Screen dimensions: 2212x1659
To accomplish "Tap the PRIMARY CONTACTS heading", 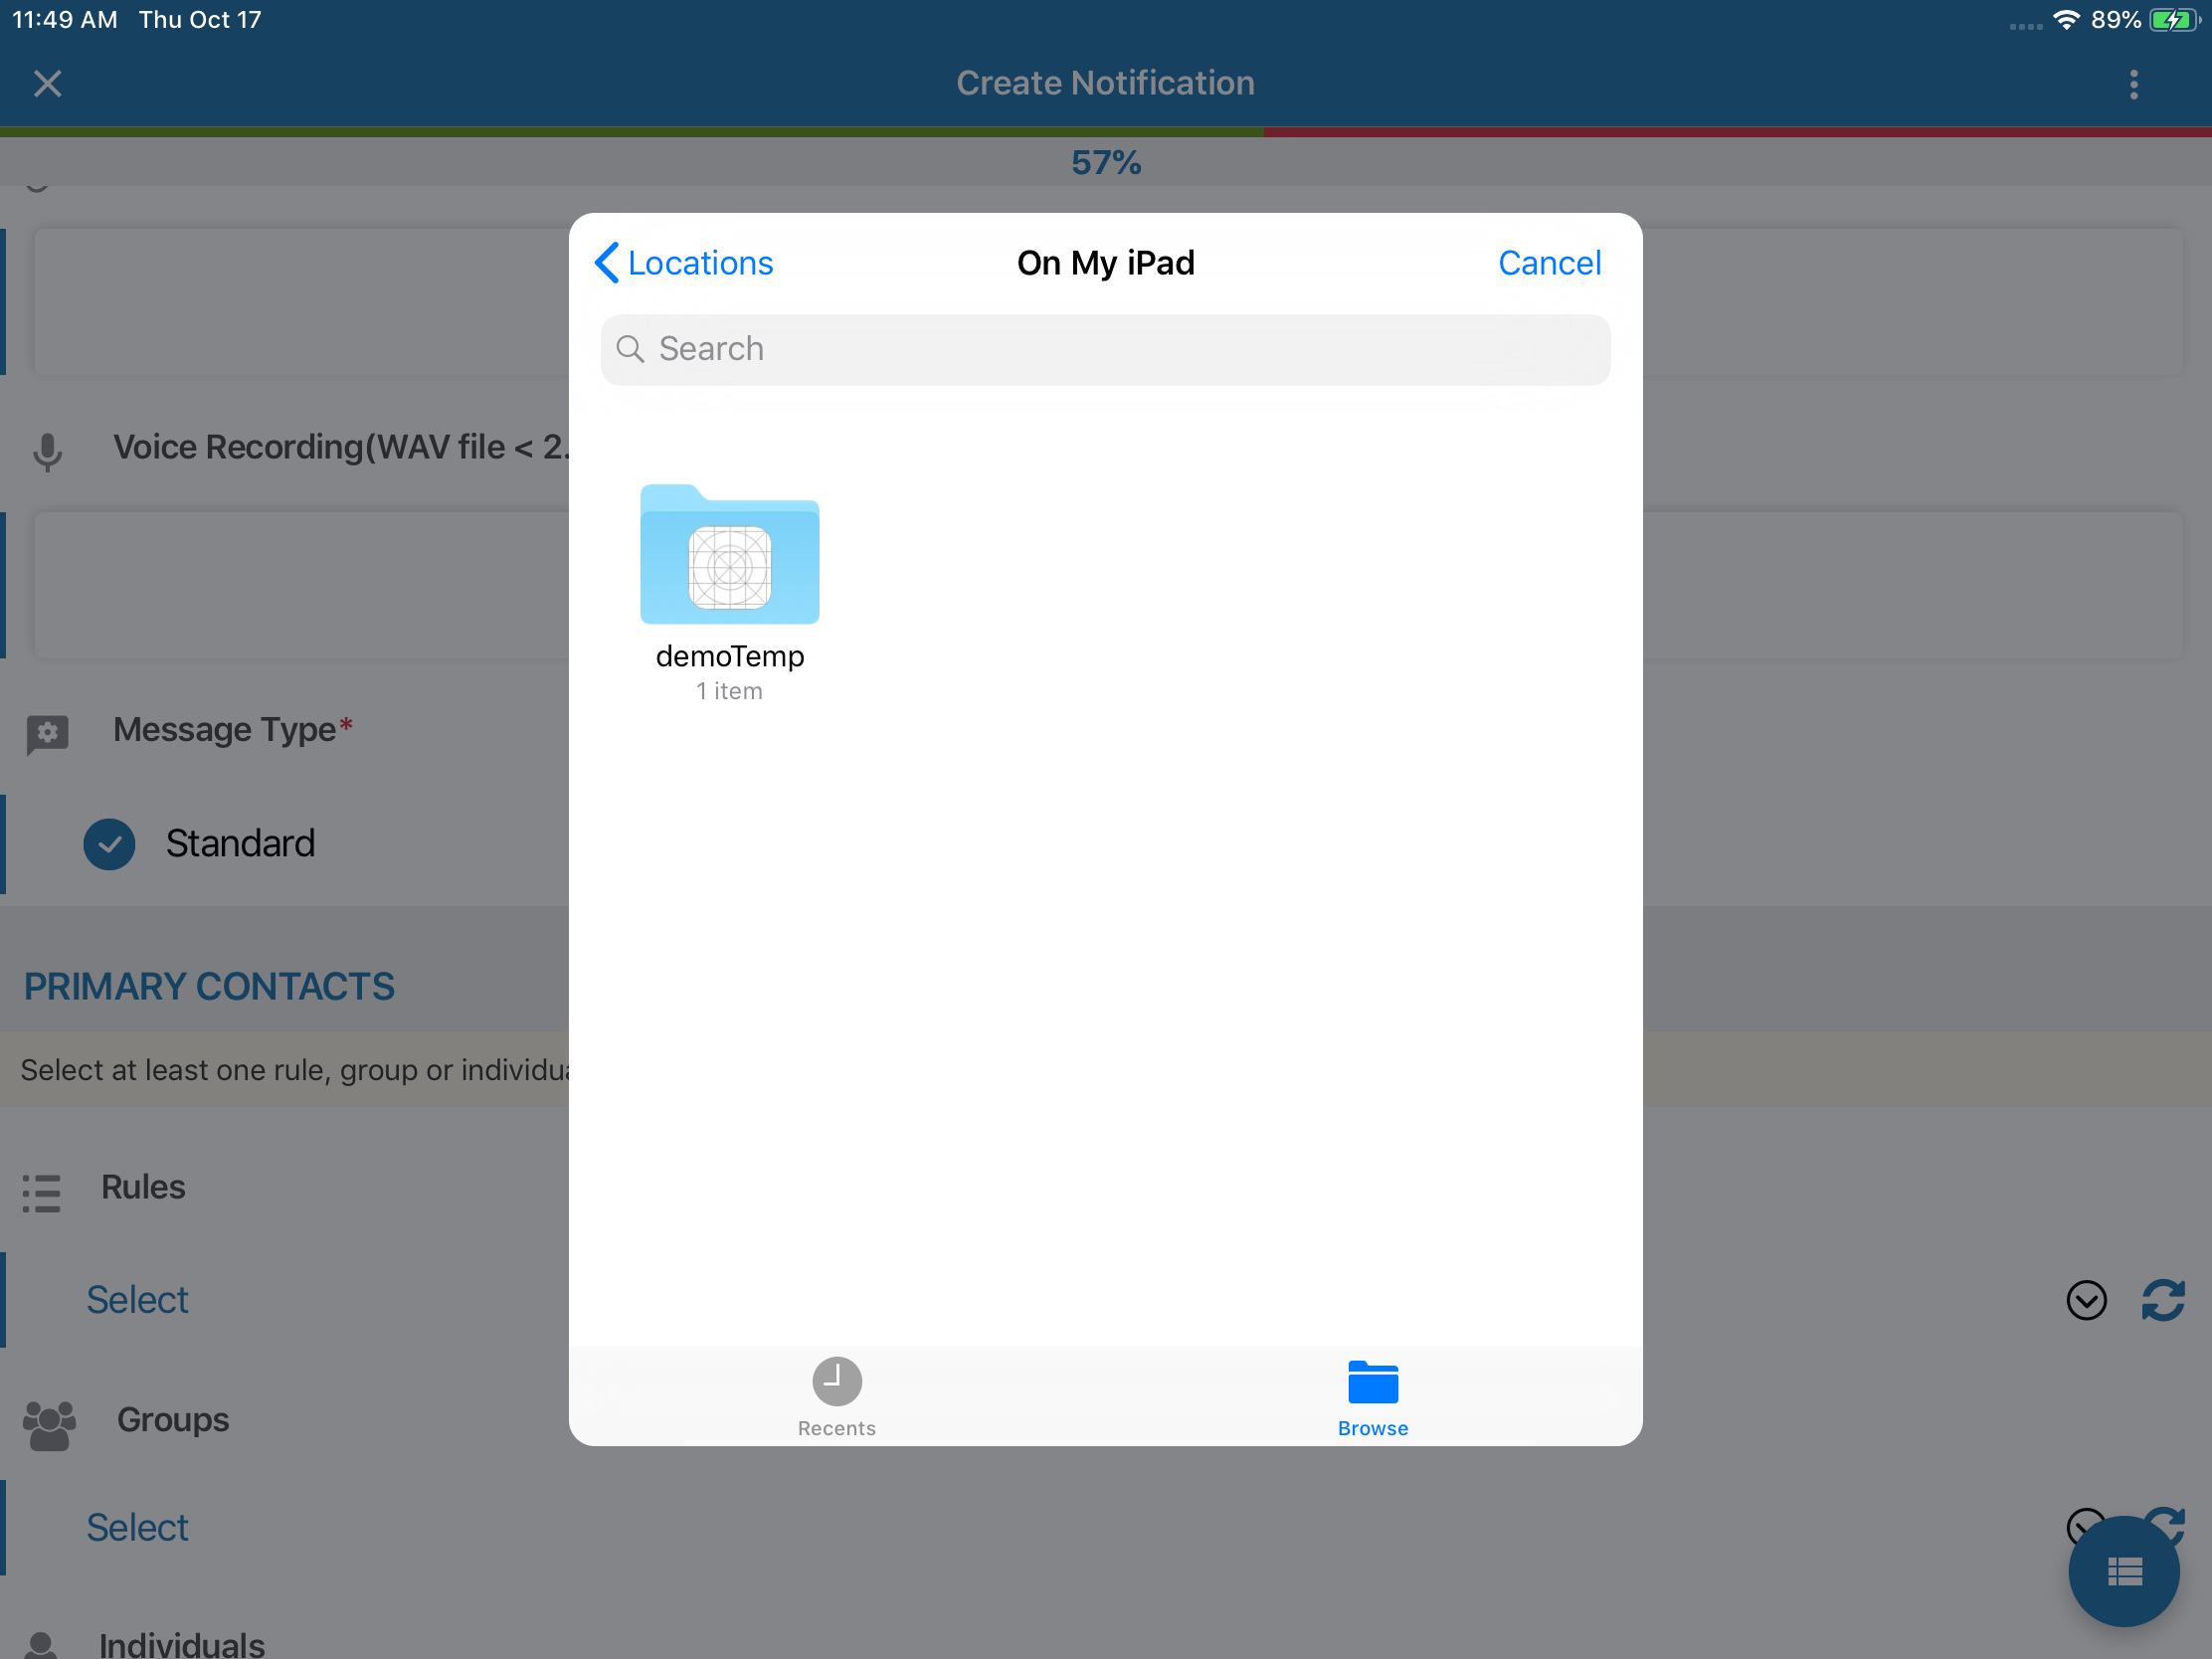I will [209, 987].
